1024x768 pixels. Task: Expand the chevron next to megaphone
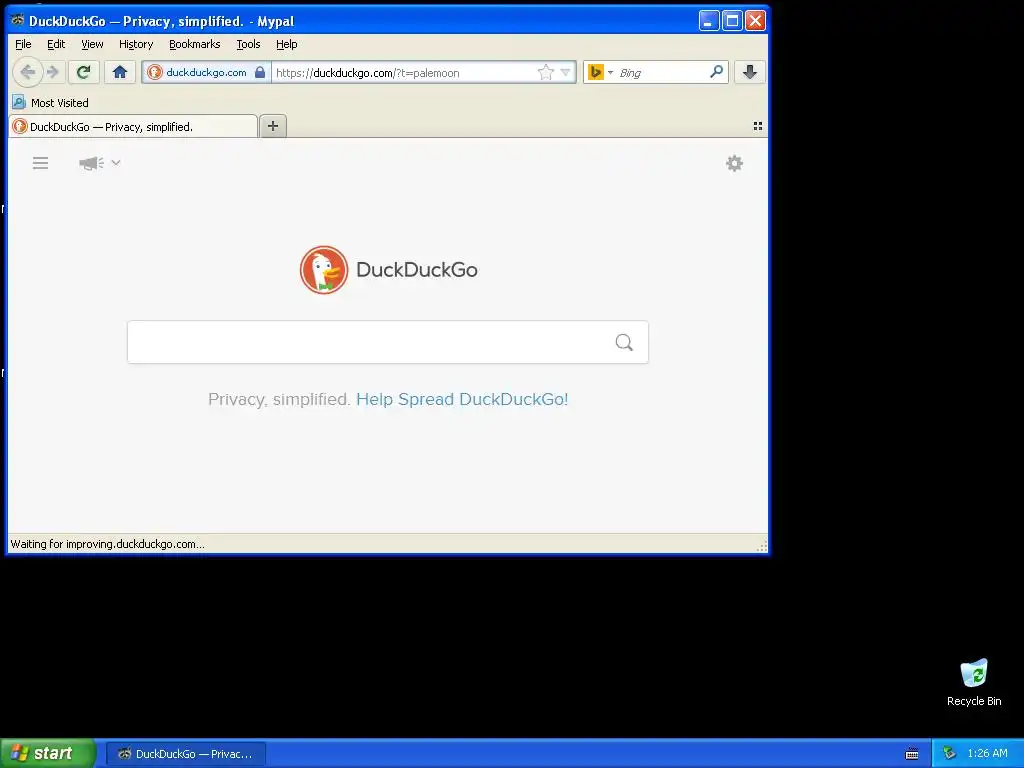click(116, 163)
